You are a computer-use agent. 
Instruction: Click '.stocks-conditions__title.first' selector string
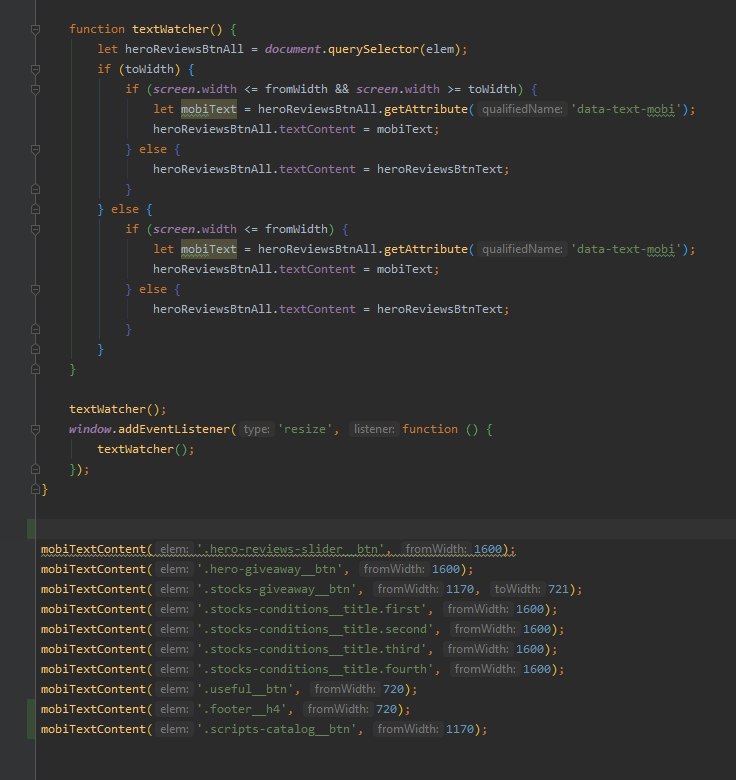[311, 609]
